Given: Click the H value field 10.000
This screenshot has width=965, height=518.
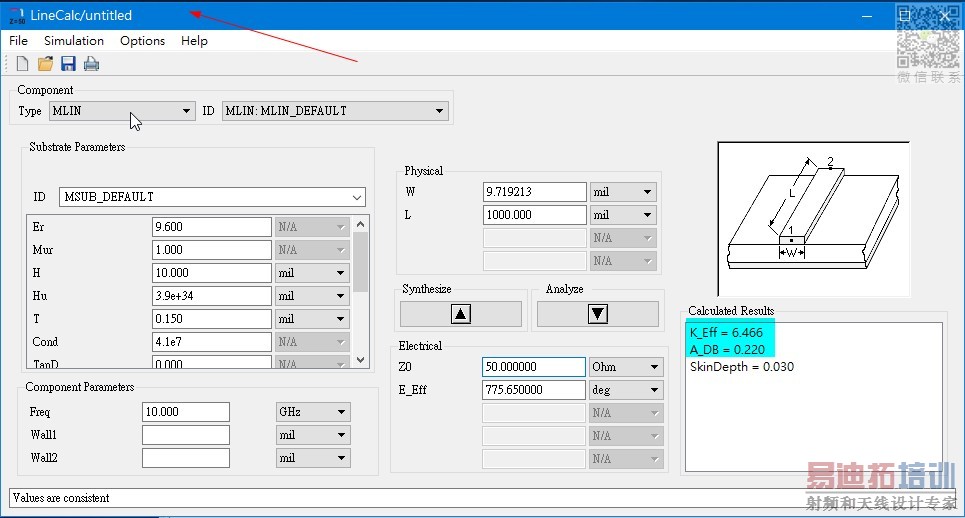Looking at the screenshot, I should 211,273.
